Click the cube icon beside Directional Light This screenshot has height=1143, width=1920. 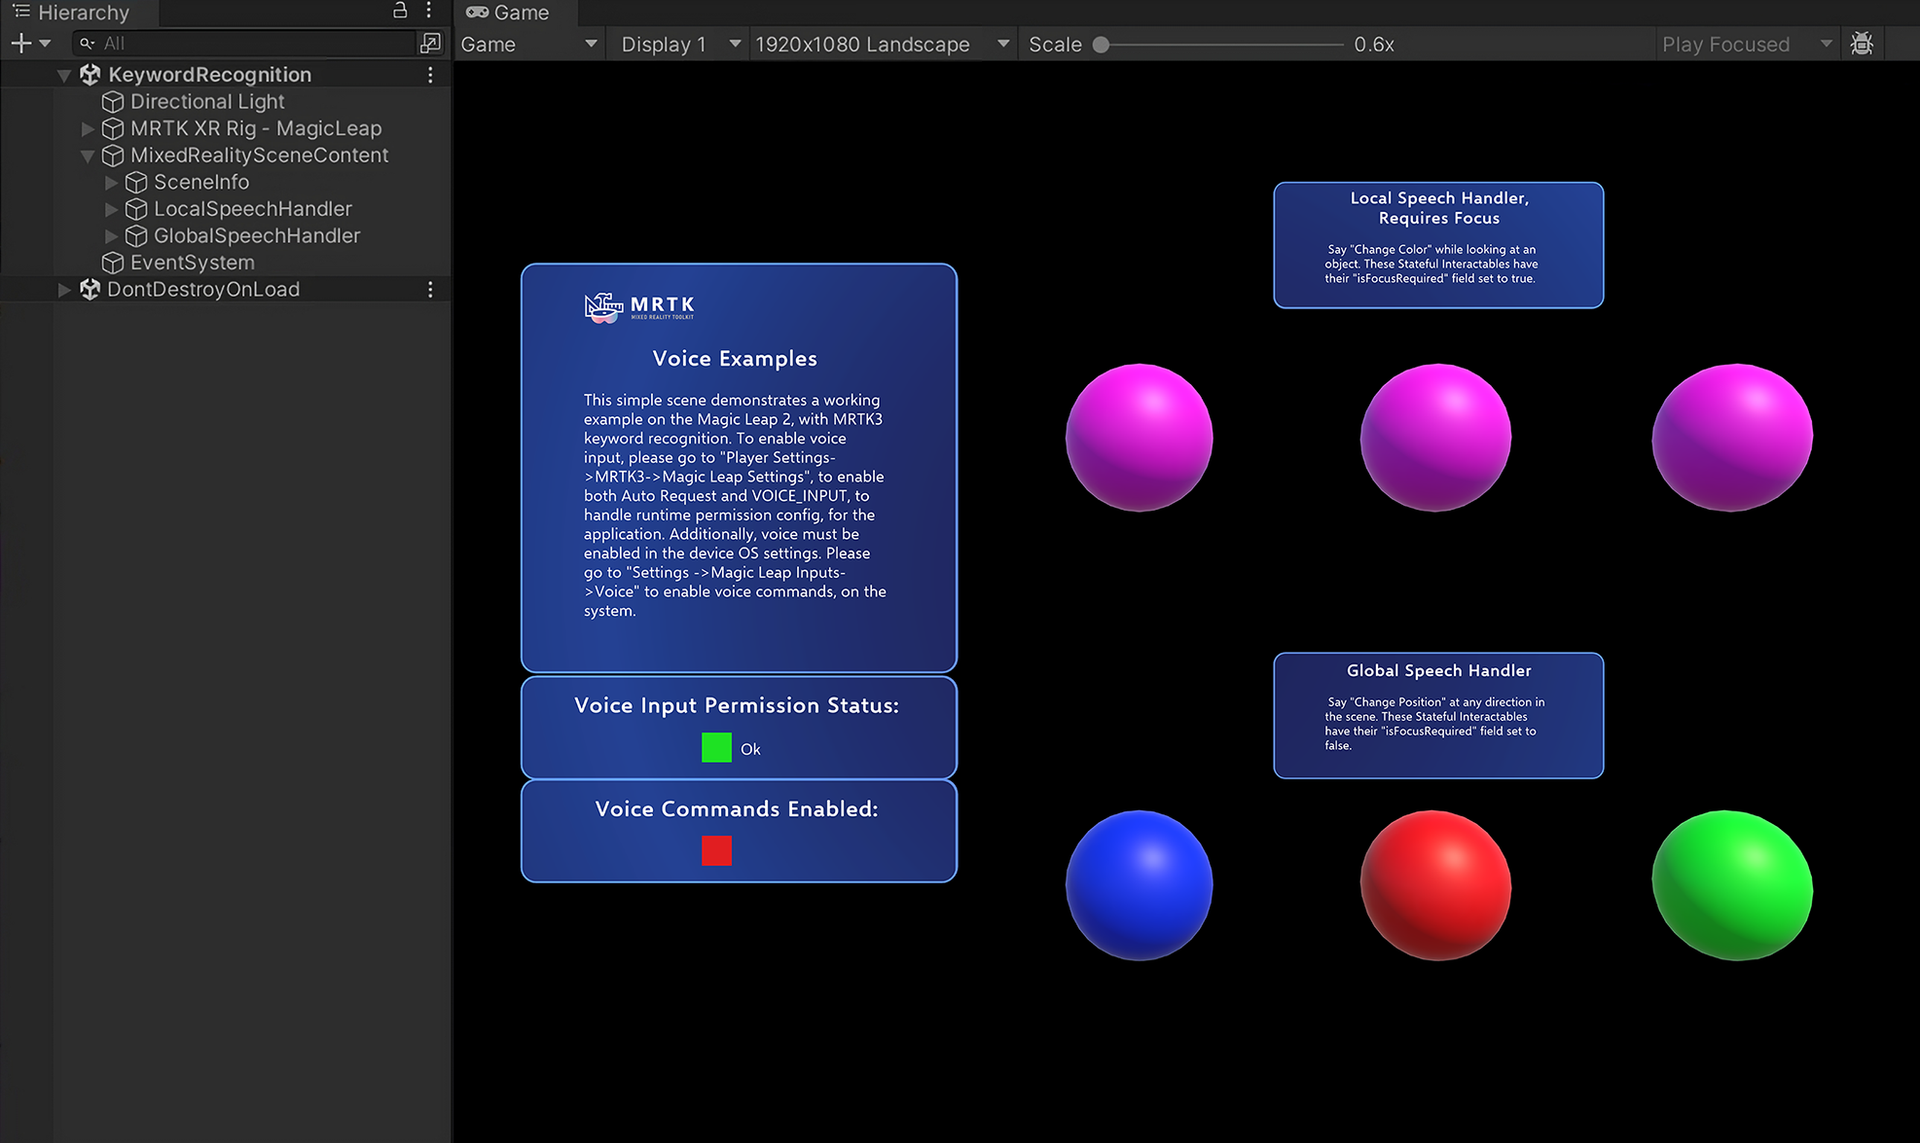click(x=112, y=101)
